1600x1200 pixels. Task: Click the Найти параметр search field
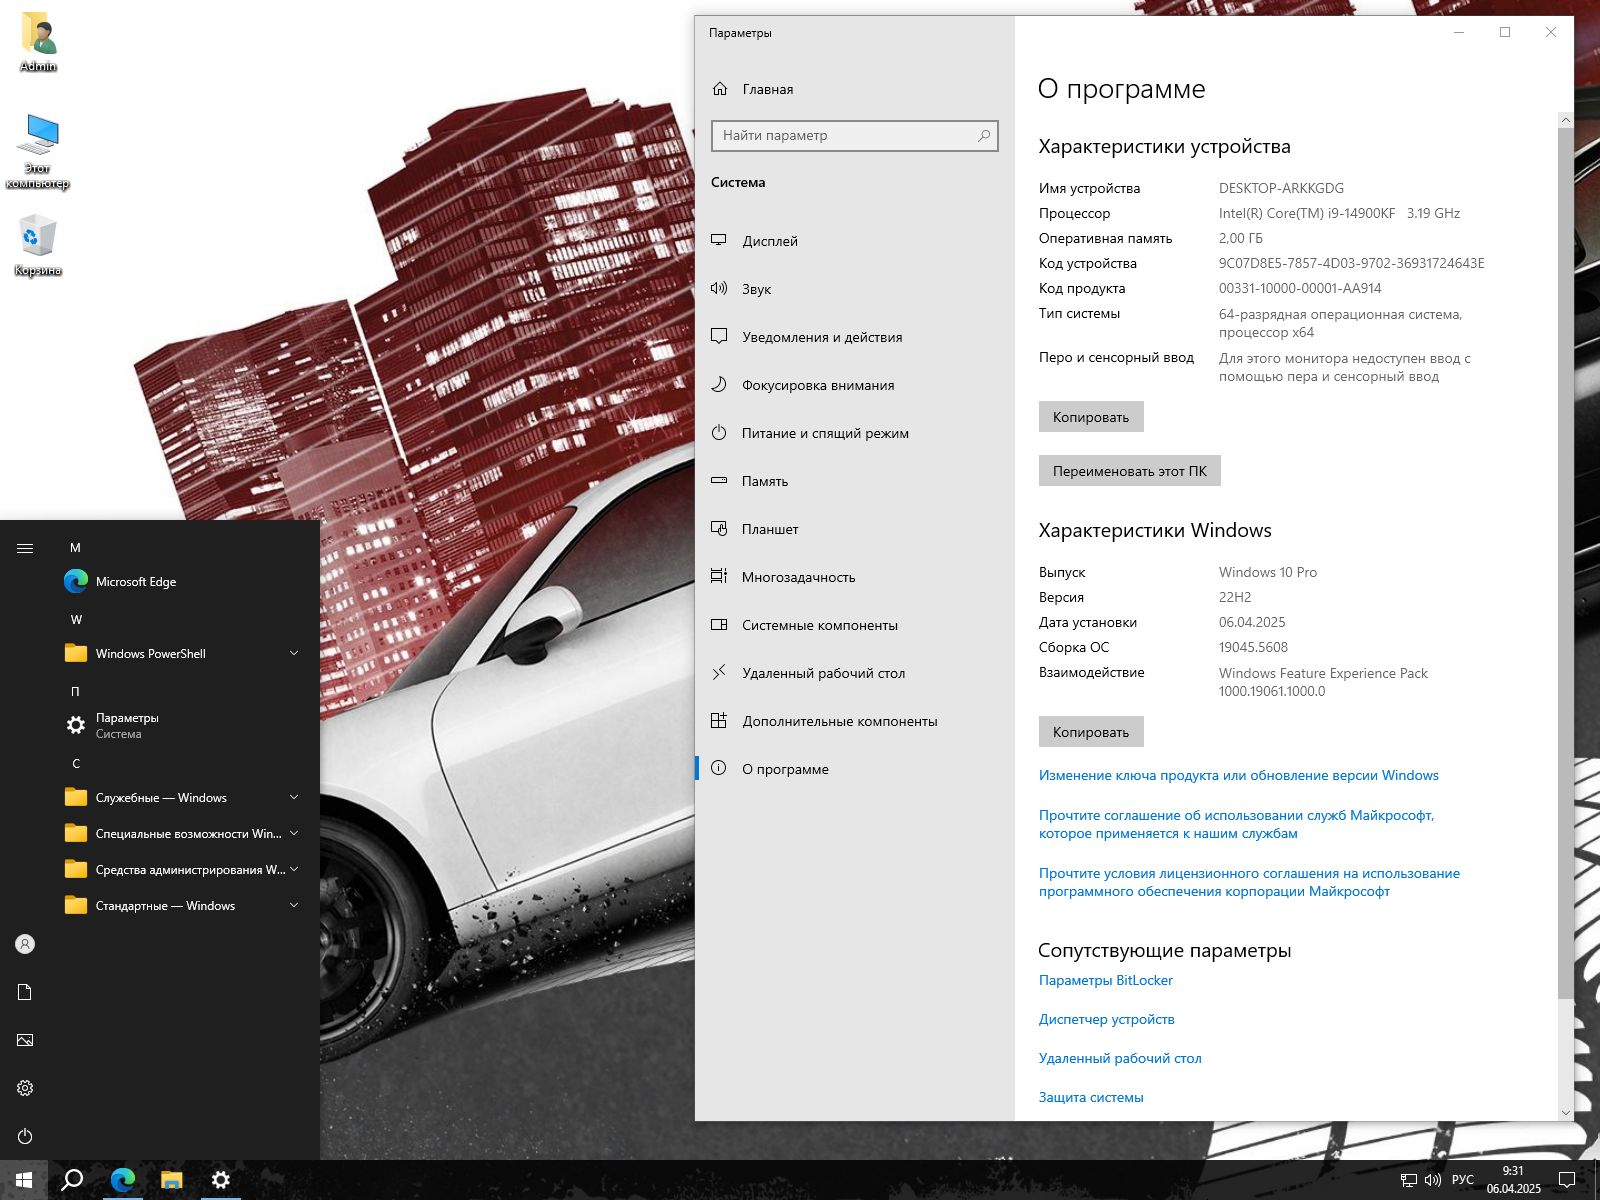click(845, 136)
